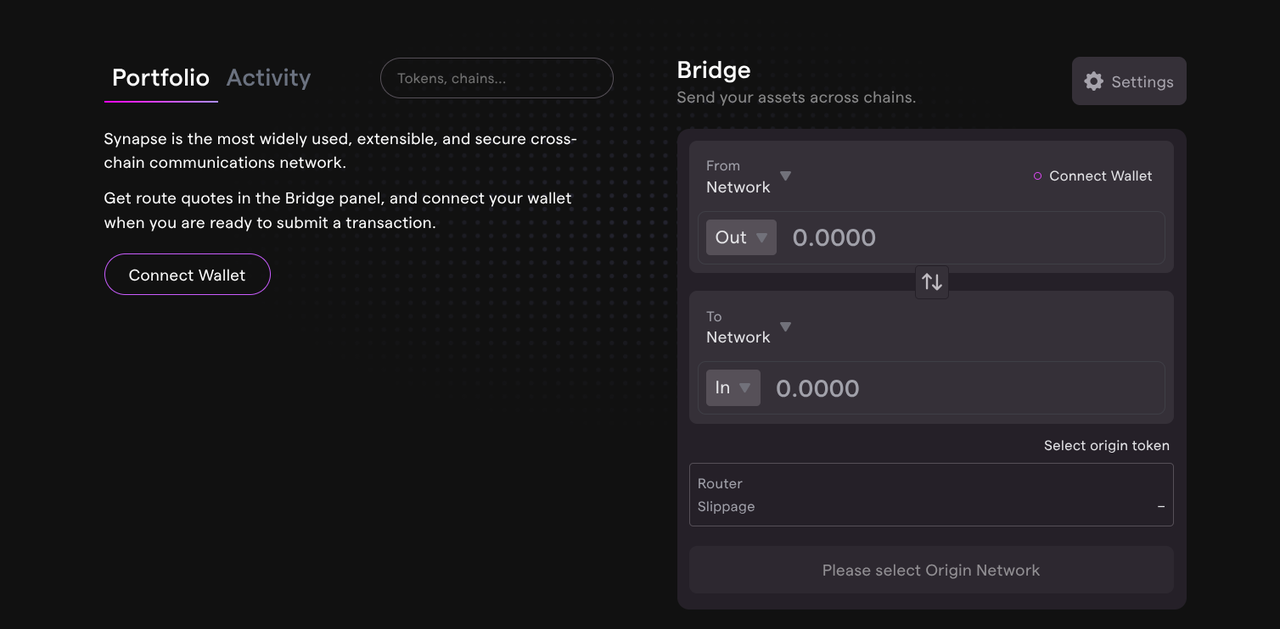Switch to the Portfolio tab
Image resolution: width=1280 pixels, height=629 pixels.
[x=161, y=78]
